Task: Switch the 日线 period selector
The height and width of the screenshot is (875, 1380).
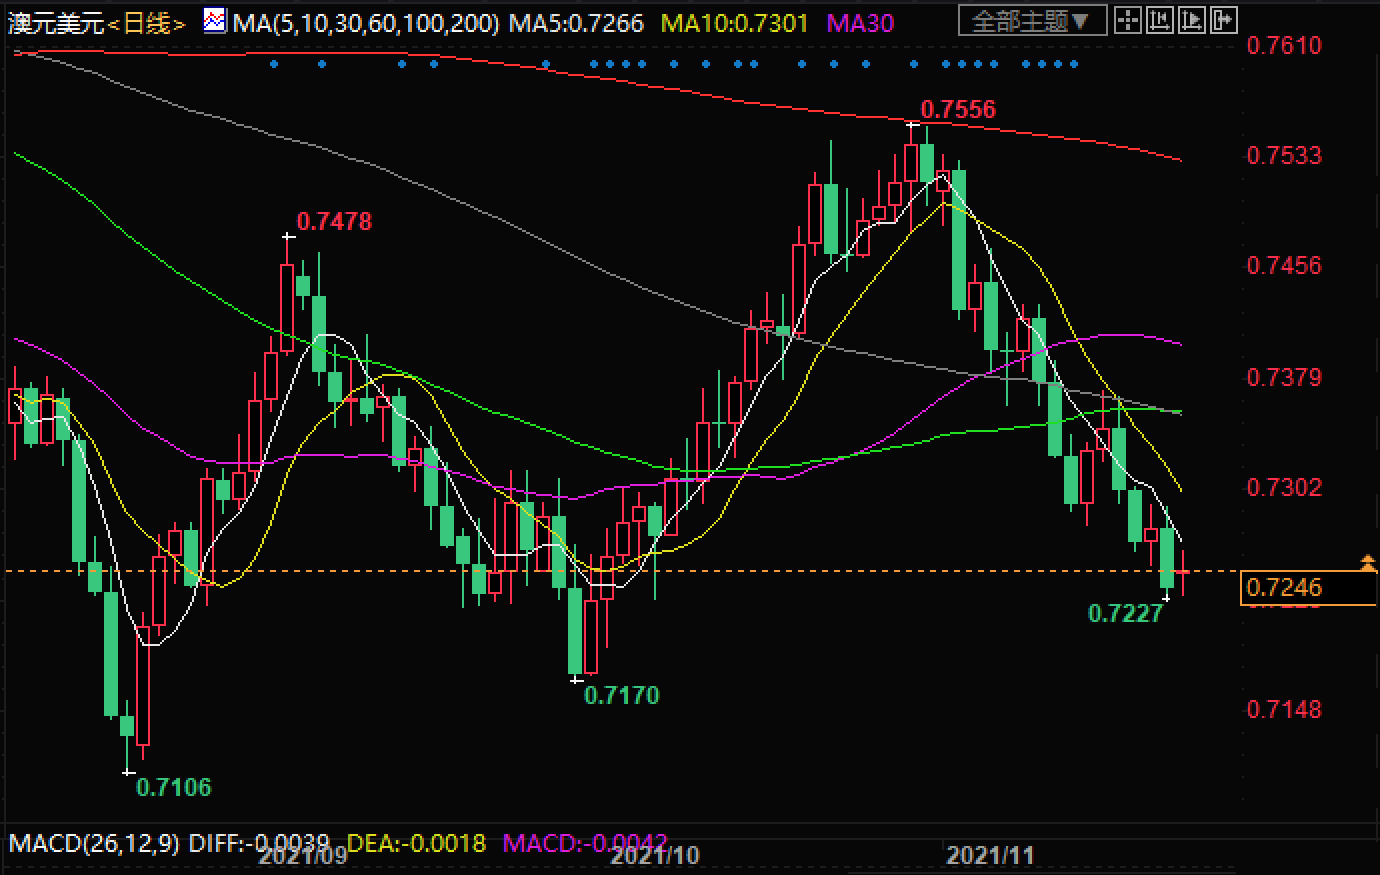Action: click(146, 24)
